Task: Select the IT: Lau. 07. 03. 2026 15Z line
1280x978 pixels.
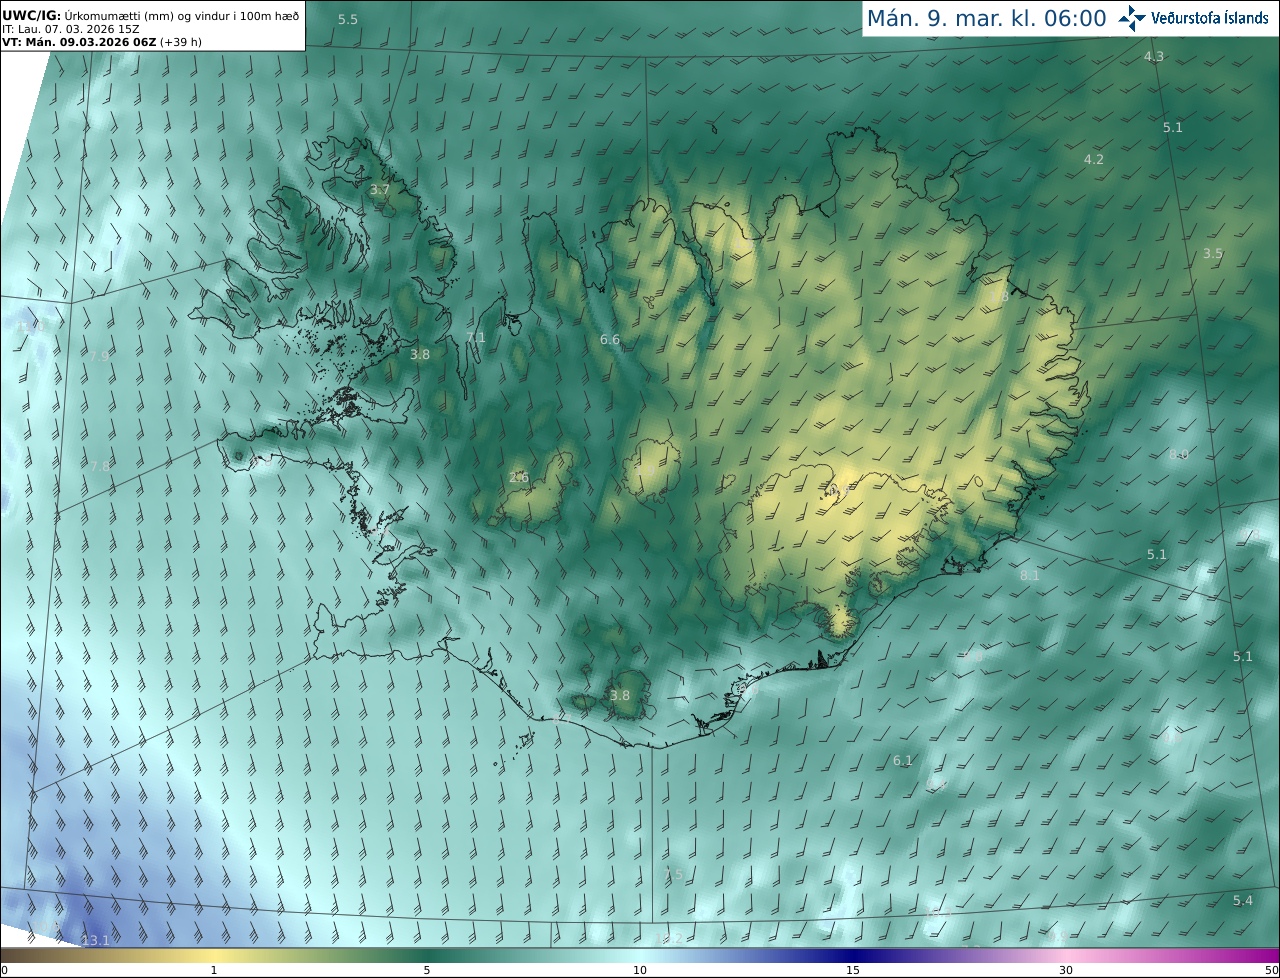Action: tap(70, 29)
